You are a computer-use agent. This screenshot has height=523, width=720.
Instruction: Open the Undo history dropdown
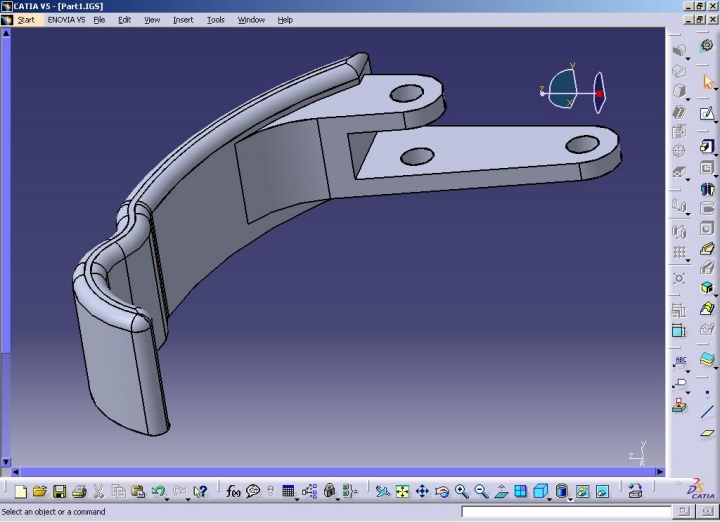tap(168, 497)
